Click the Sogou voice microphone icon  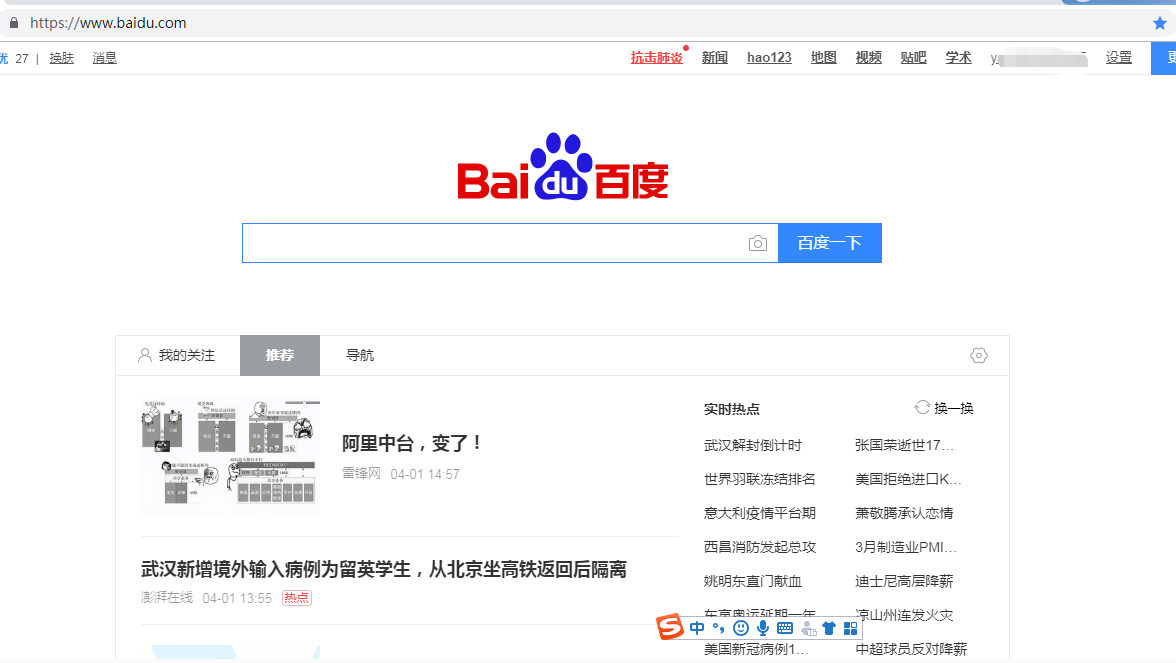point(763,628)
